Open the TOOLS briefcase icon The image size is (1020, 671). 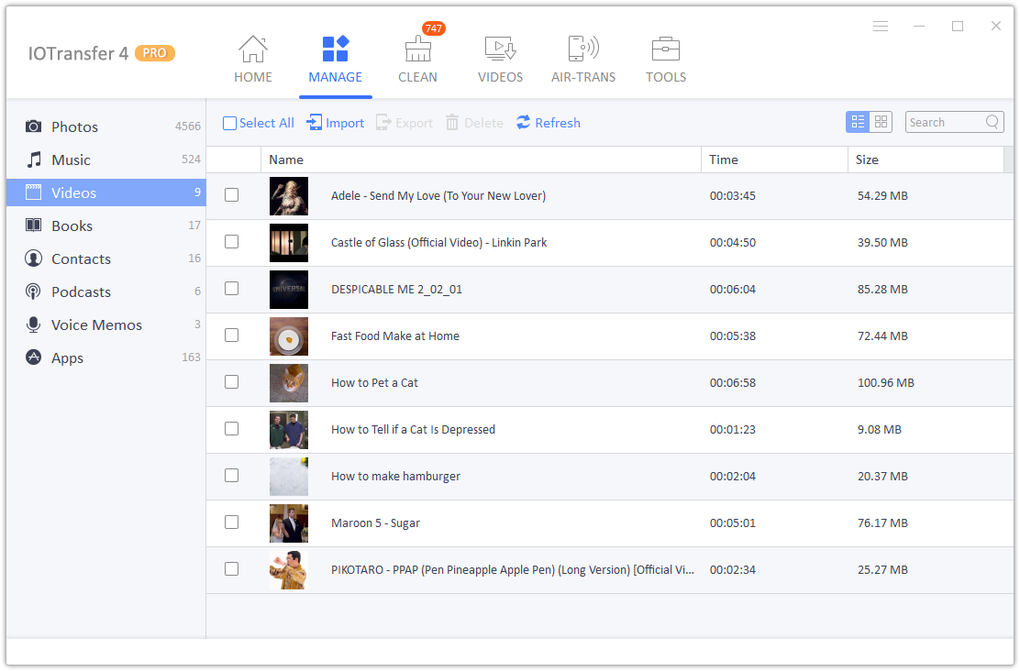[x=665, y=49]
